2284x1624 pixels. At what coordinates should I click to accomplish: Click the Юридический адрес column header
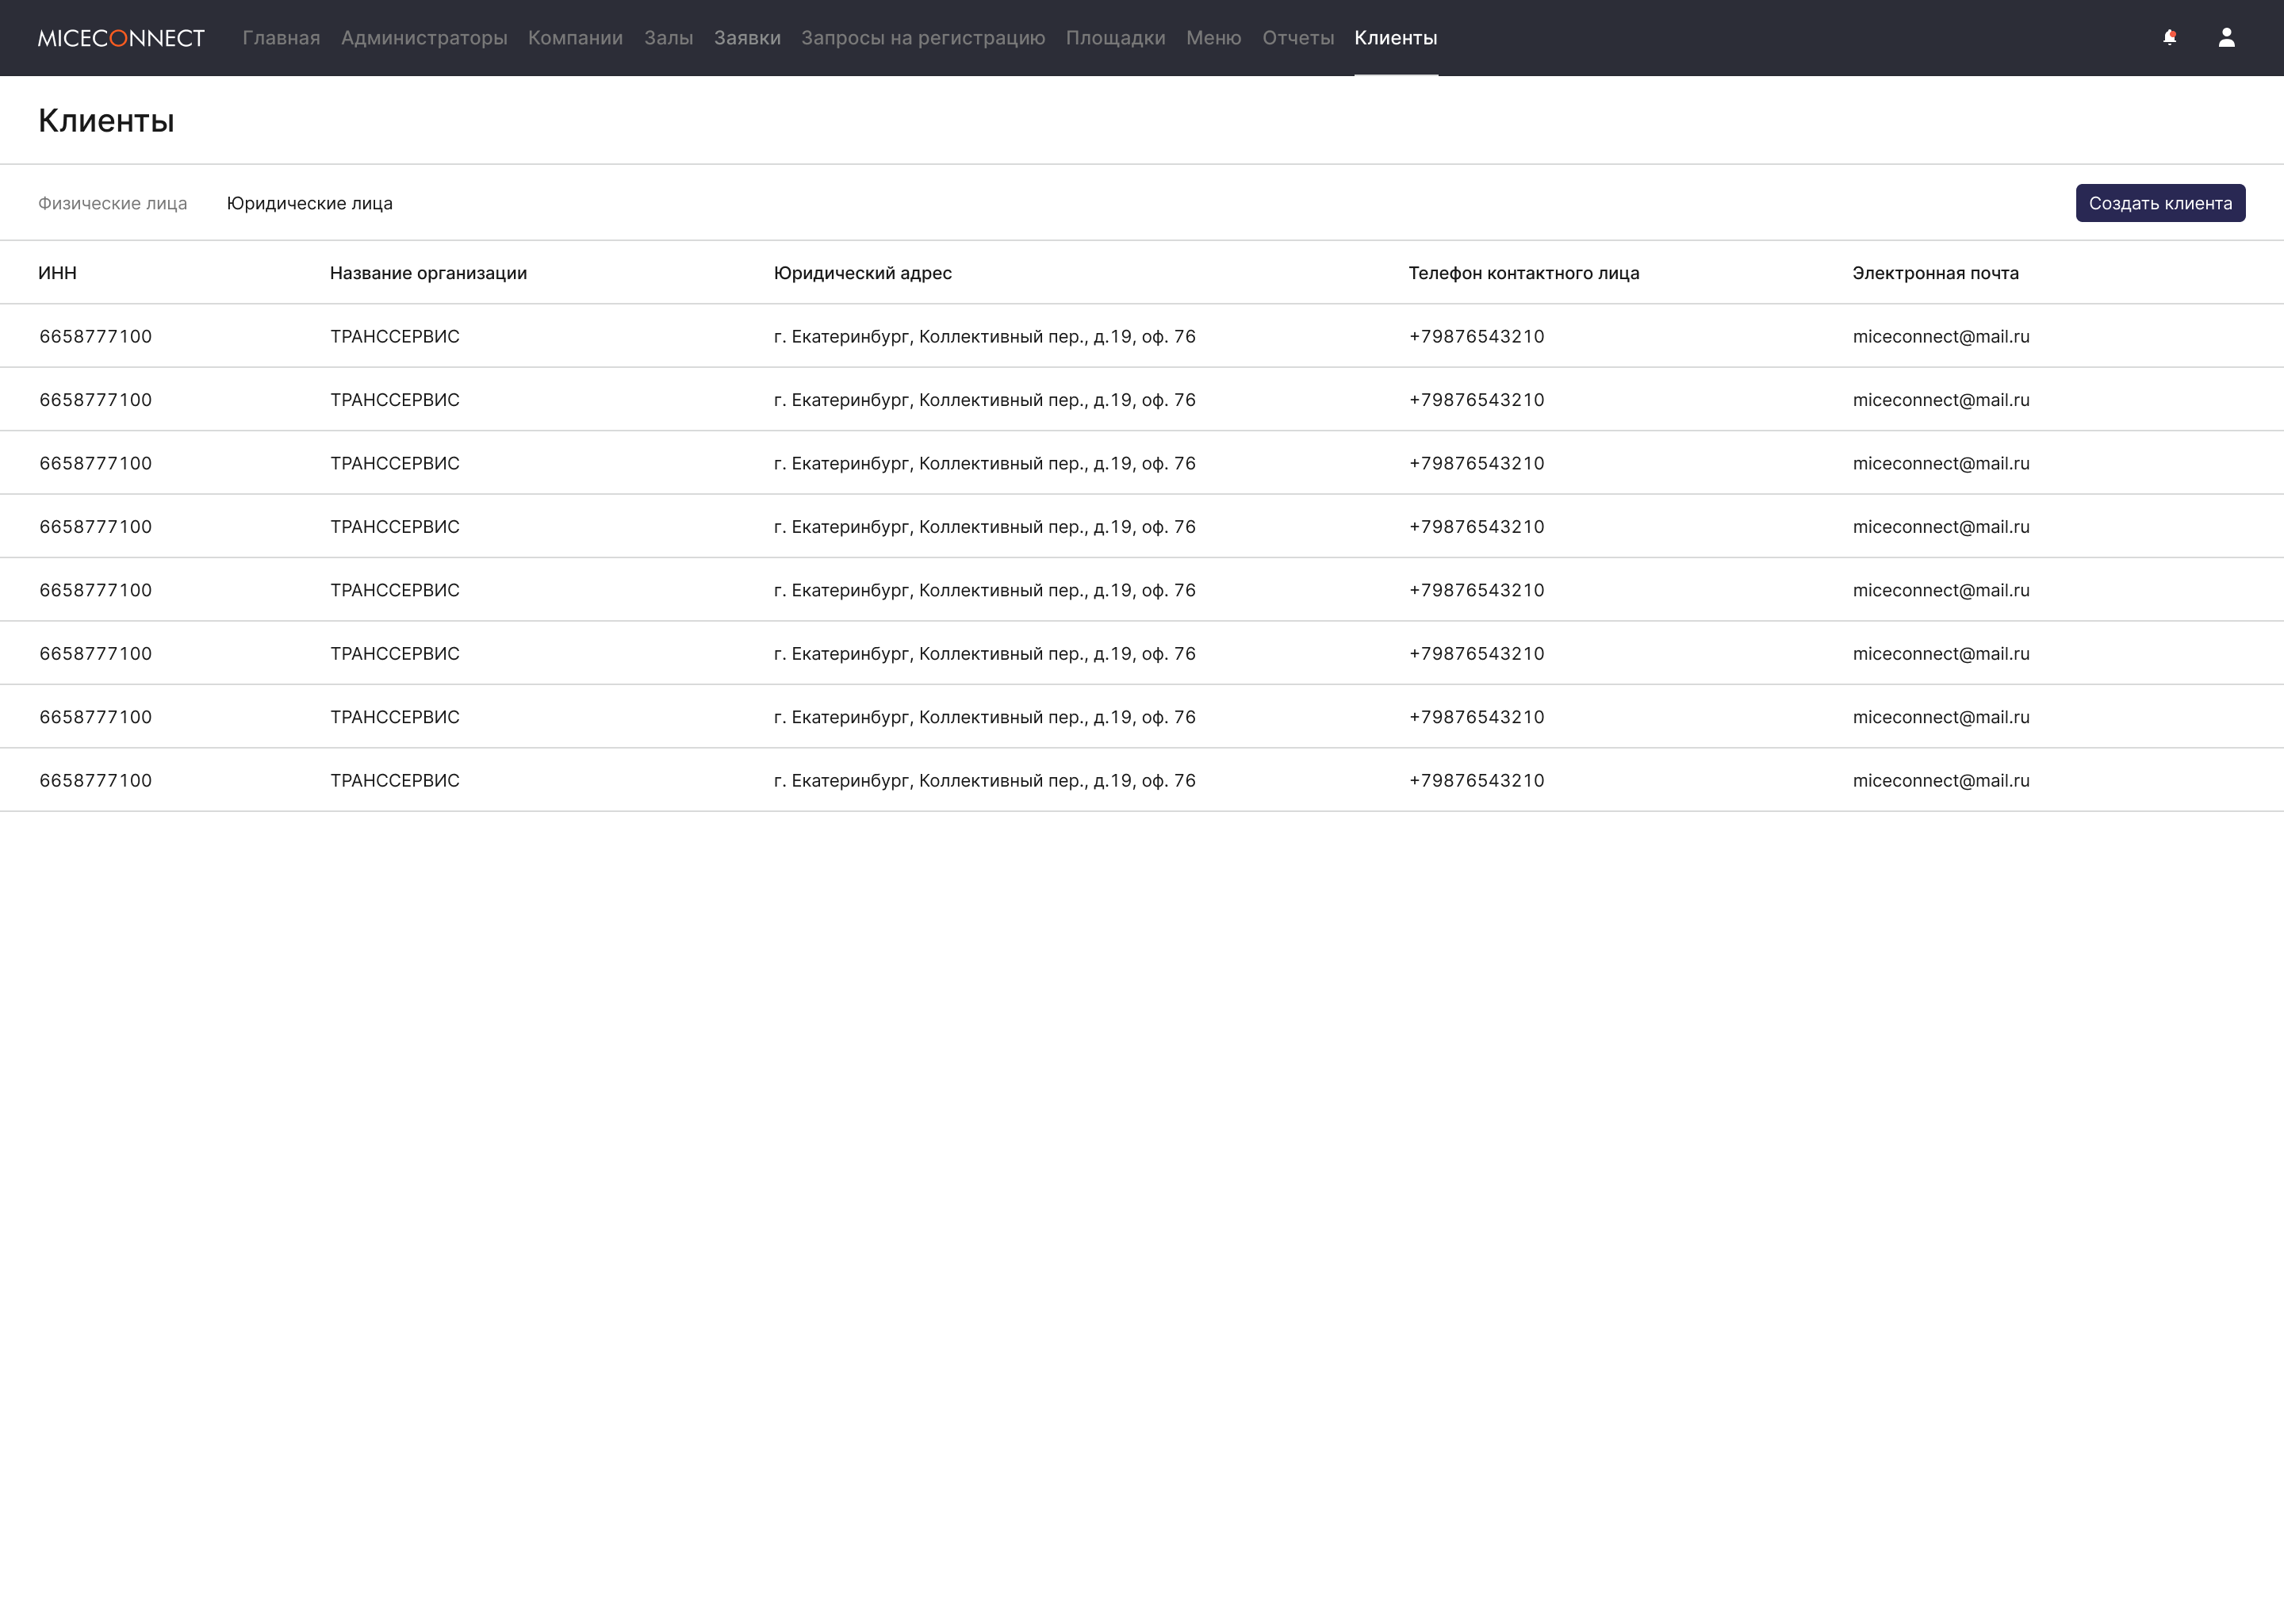pos(862,273)
